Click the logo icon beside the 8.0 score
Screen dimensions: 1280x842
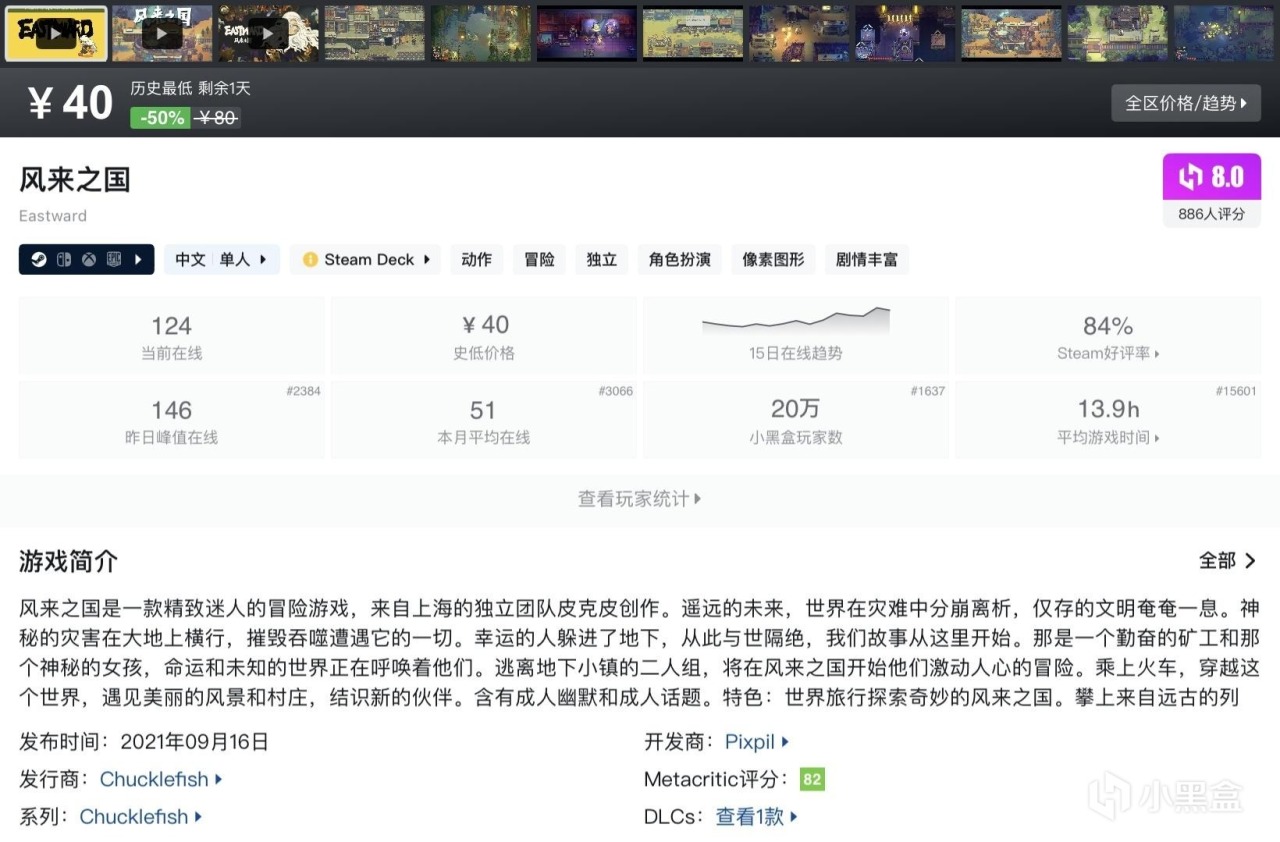(1191, 177)
